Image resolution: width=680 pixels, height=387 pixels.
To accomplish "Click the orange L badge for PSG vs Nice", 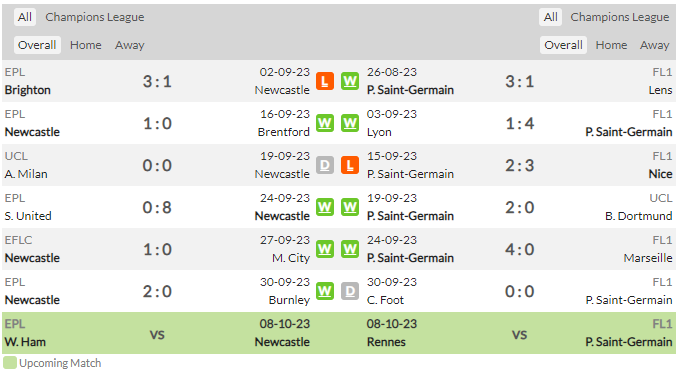I will [350, 165].
